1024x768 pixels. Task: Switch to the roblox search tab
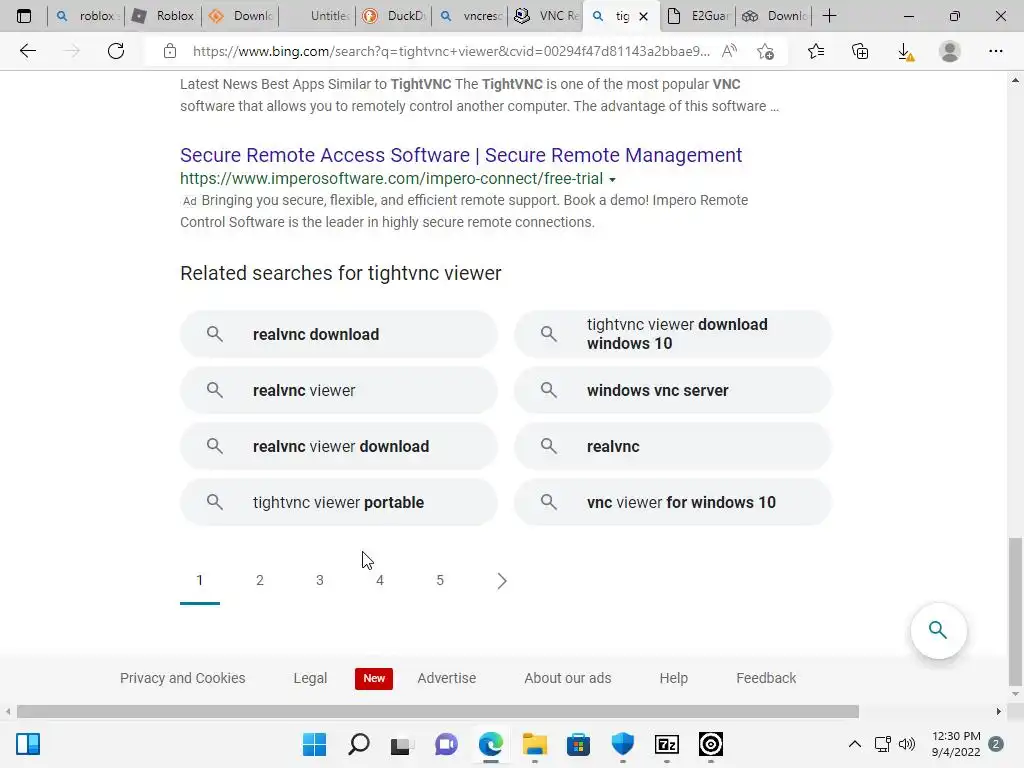(x=87, y=16)
